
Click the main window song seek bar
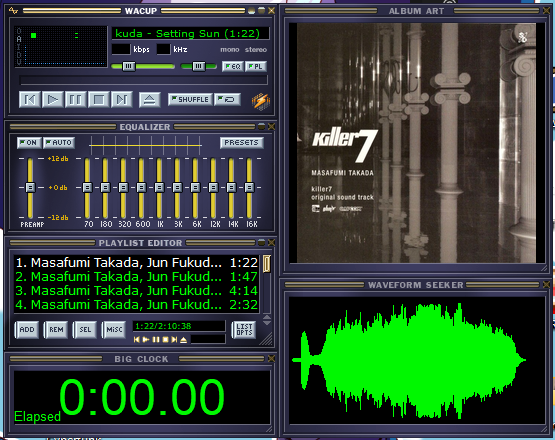143,80
